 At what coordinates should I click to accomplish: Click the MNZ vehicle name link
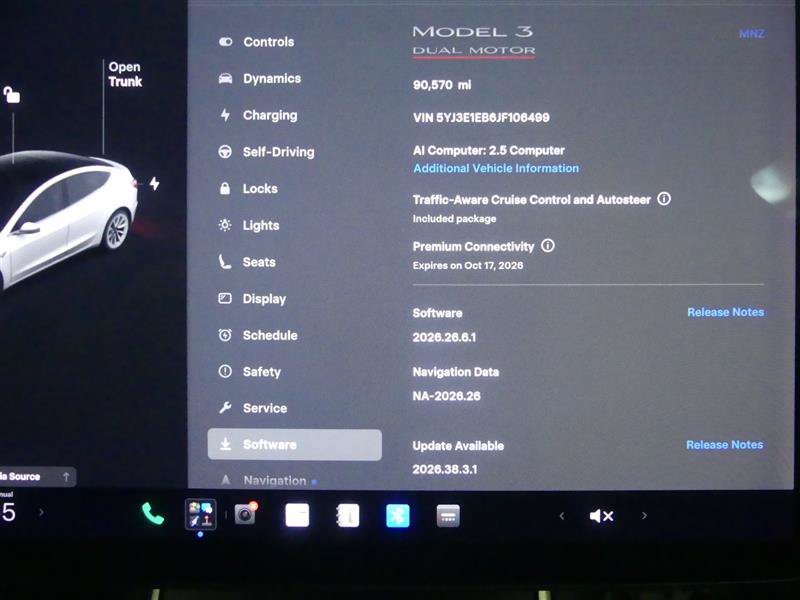[752, 34]
